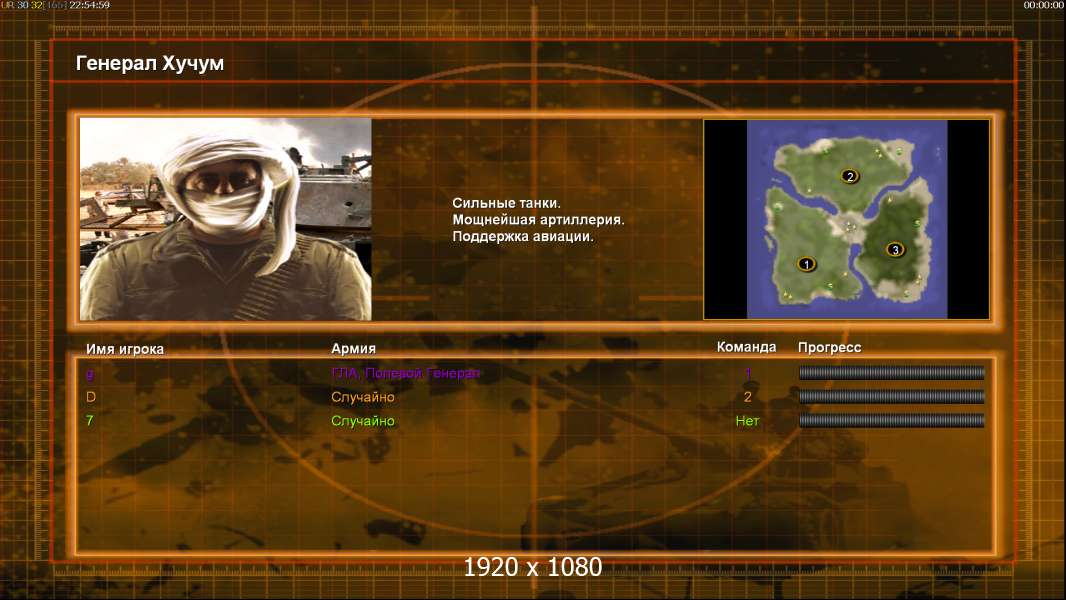Click 'Случайно' army in player D row
The width and height of the screenshot is (1066, 600).
coord(363,397)
